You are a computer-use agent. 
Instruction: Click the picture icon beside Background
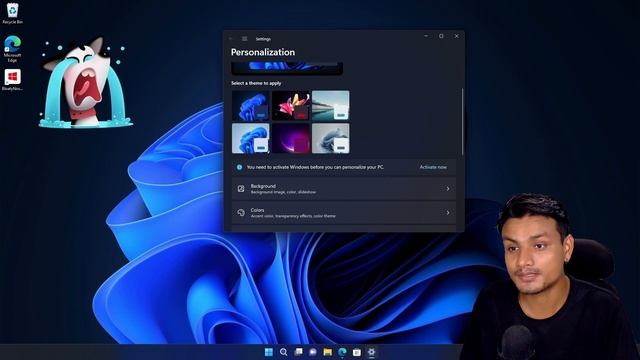(241, 189)
